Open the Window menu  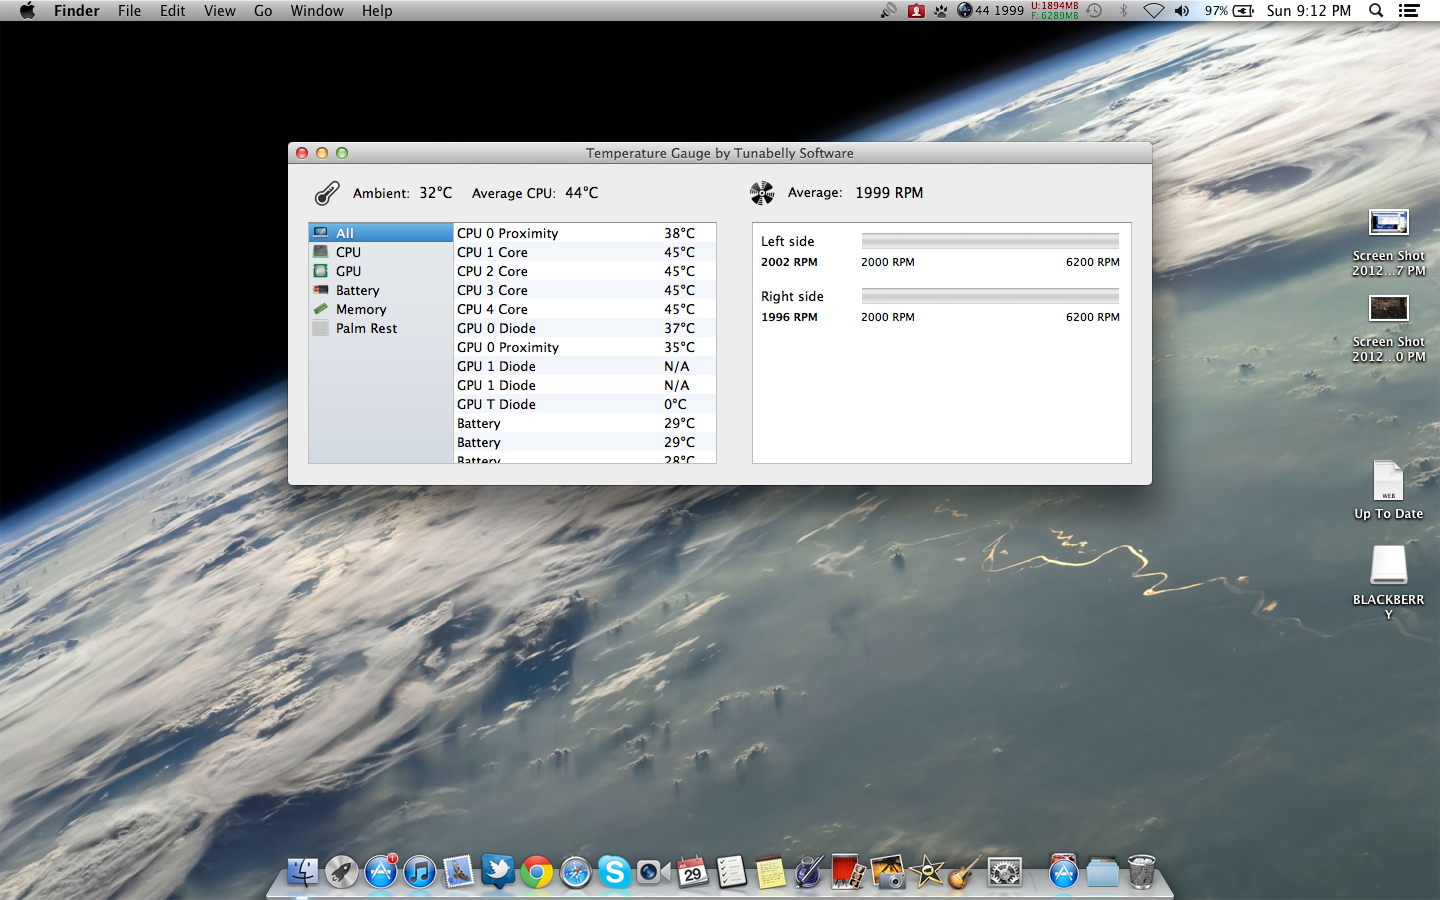click(x=317, y=11)
